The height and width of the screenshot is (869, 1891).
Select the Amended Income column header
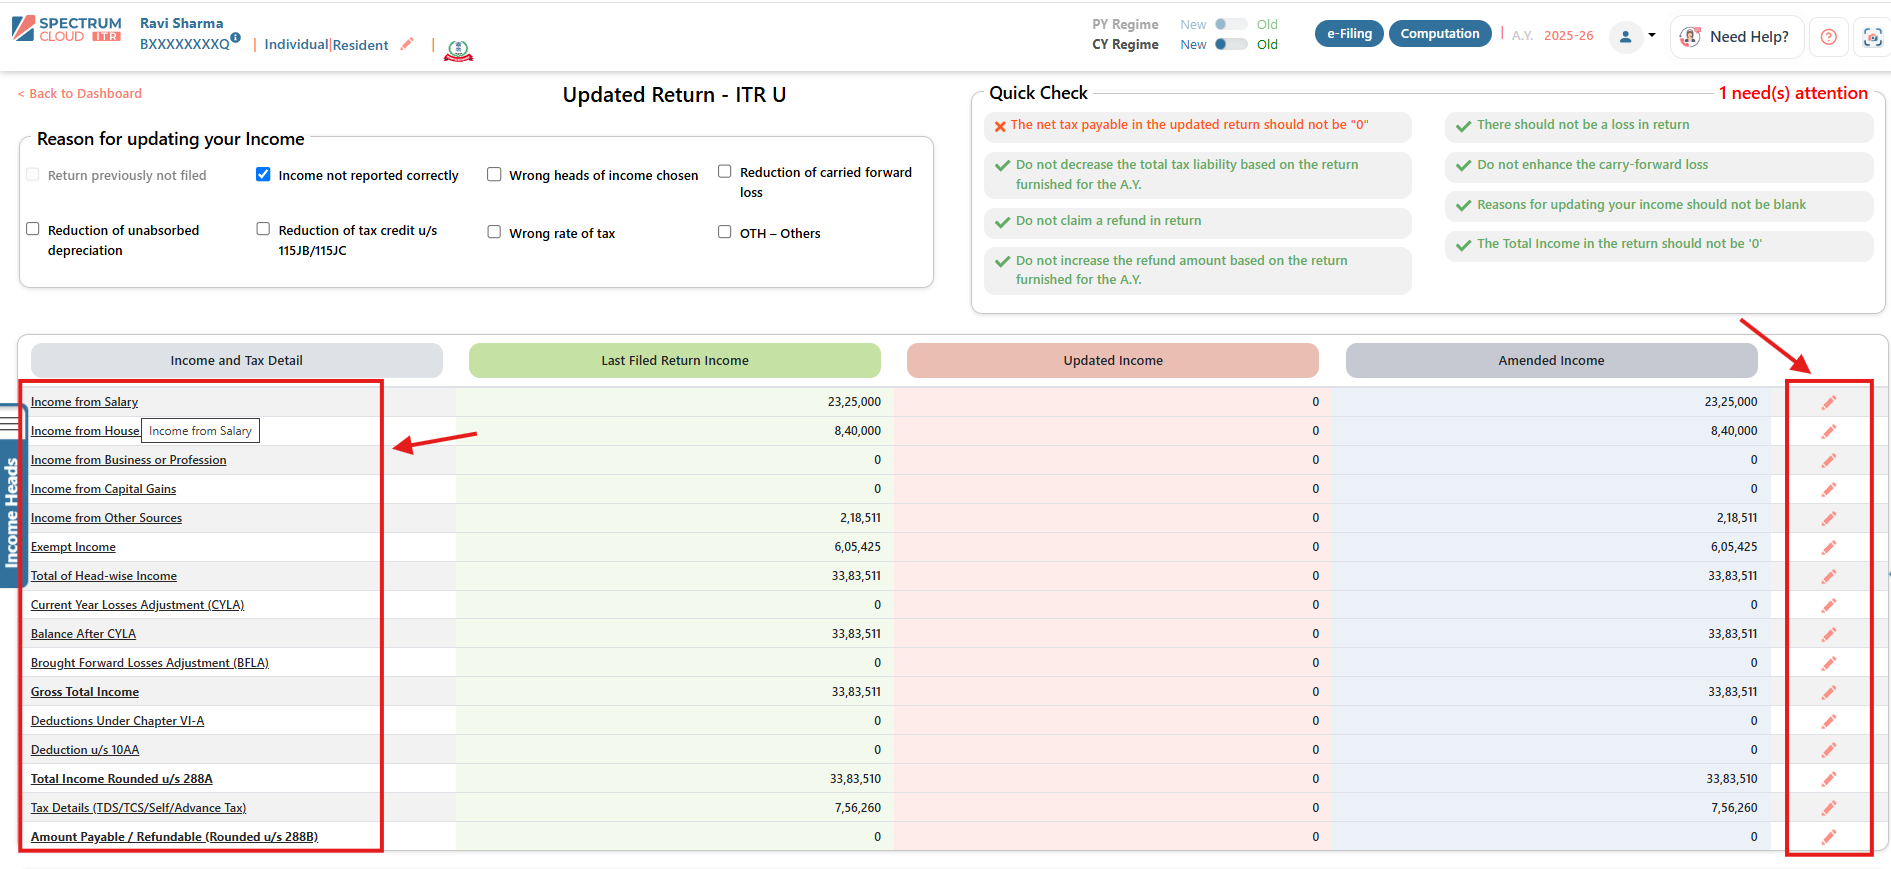1551,361
